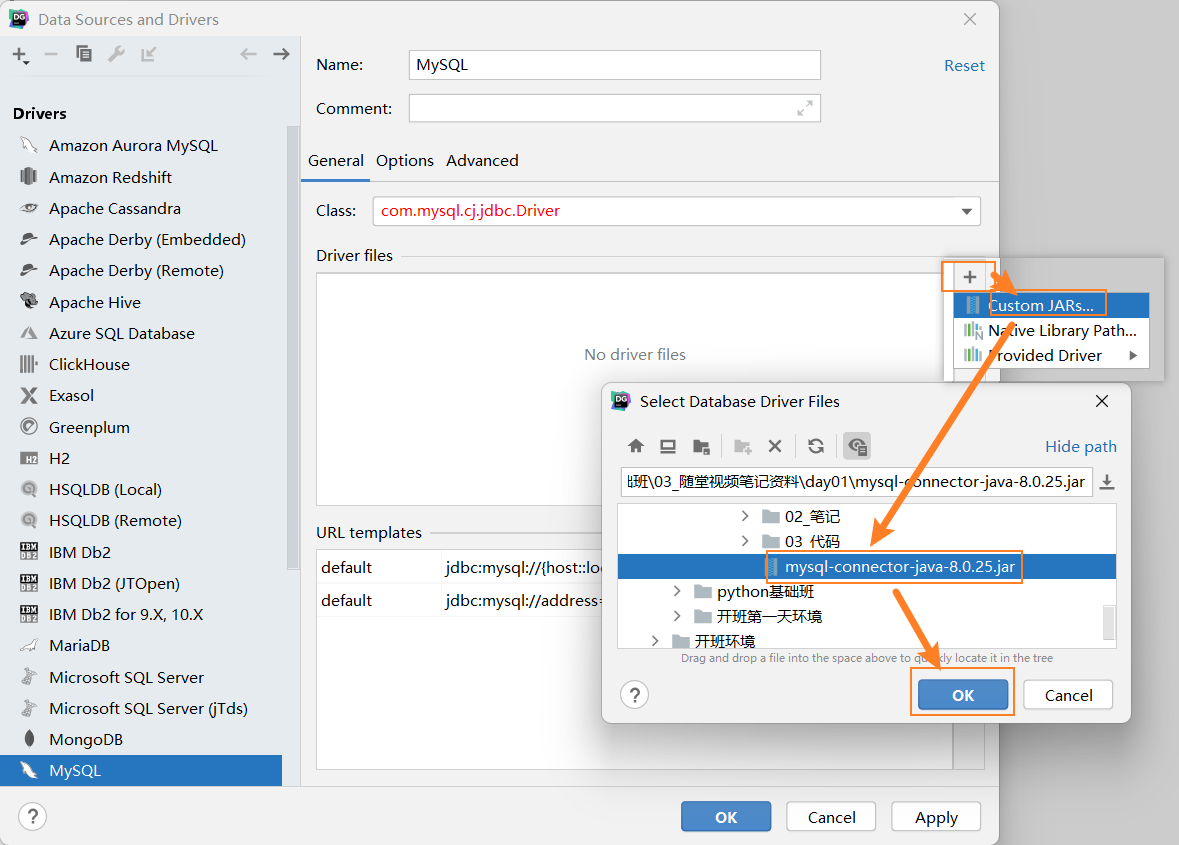
Task: Click the duplicate driver icon
Action: tap(83, 54)
